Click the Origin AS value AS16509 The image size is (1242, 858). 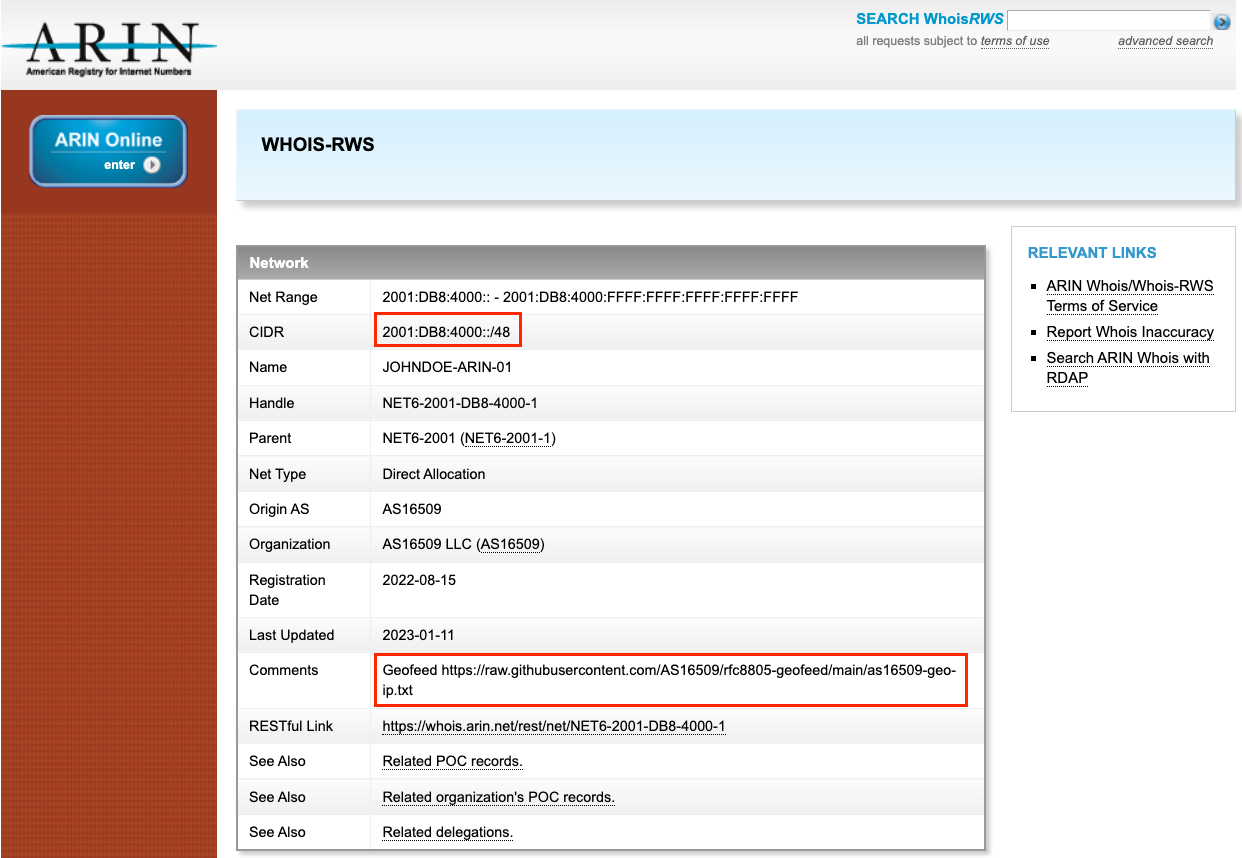coord(412,509)
